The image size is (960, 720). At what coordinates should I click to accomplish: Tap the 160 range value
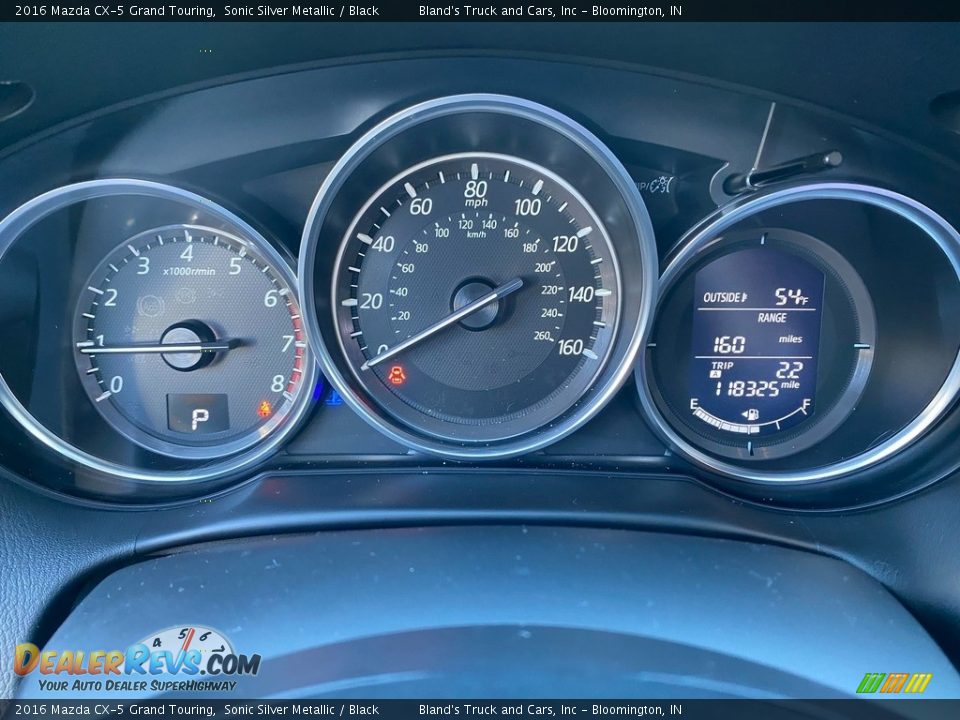click(729, 345)
